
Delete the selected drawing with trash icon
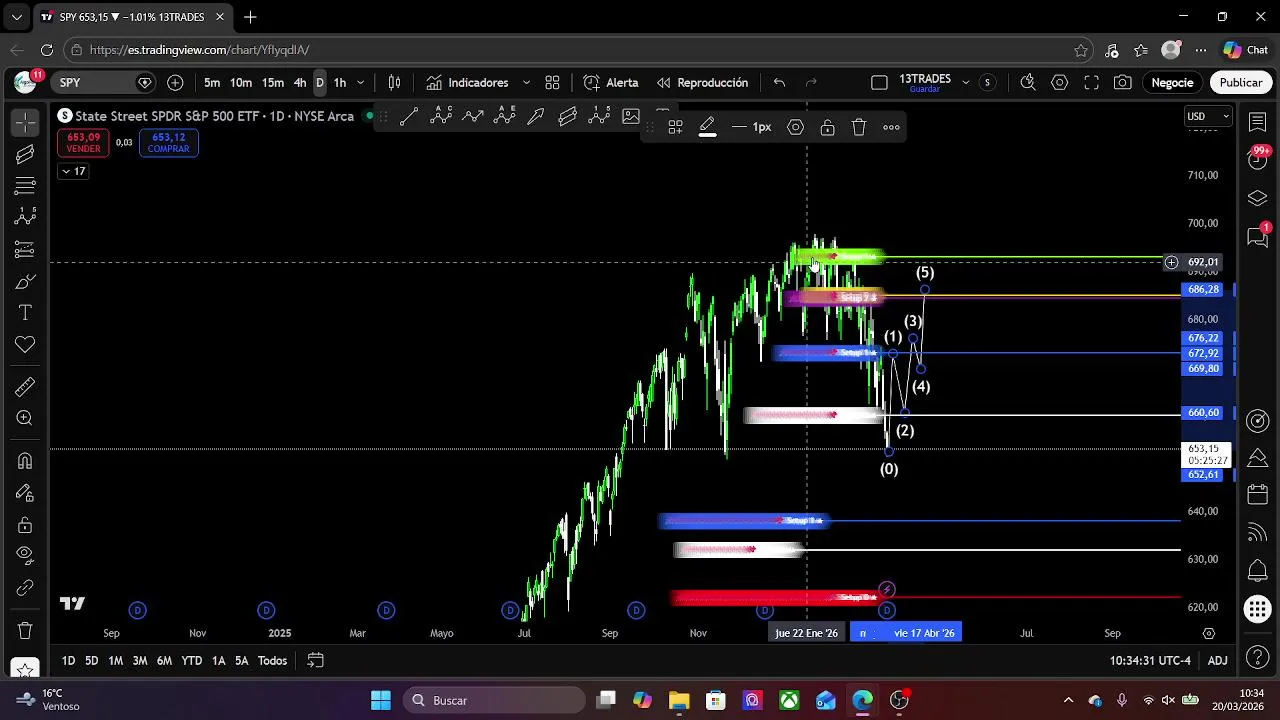pyautogui.click(x=859, y=127)
